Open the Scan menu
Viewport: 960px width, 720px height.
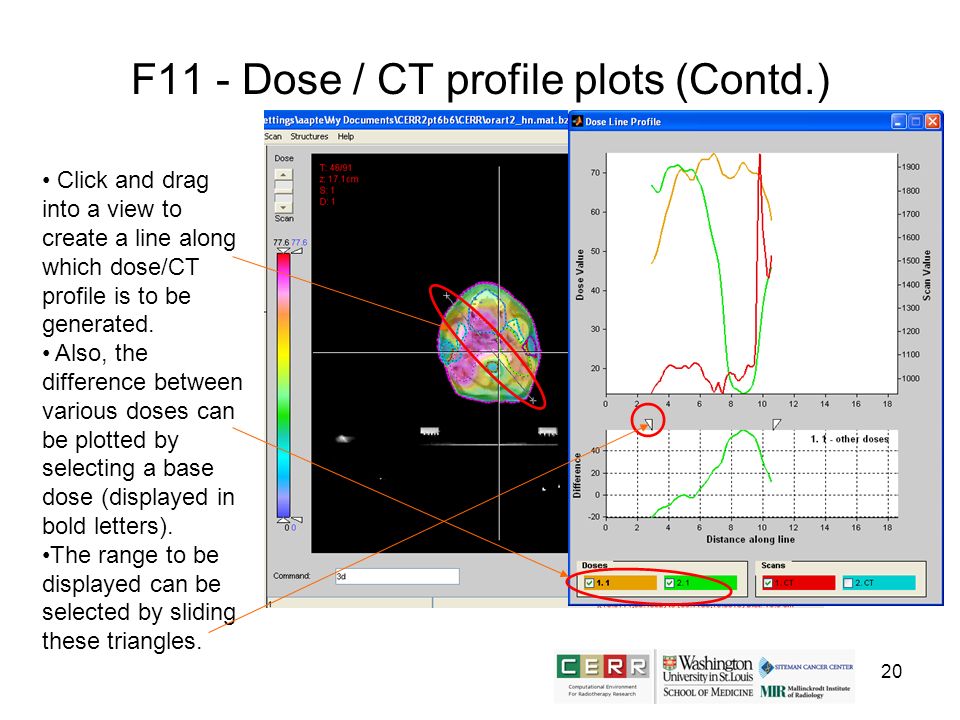coord(273,137)
